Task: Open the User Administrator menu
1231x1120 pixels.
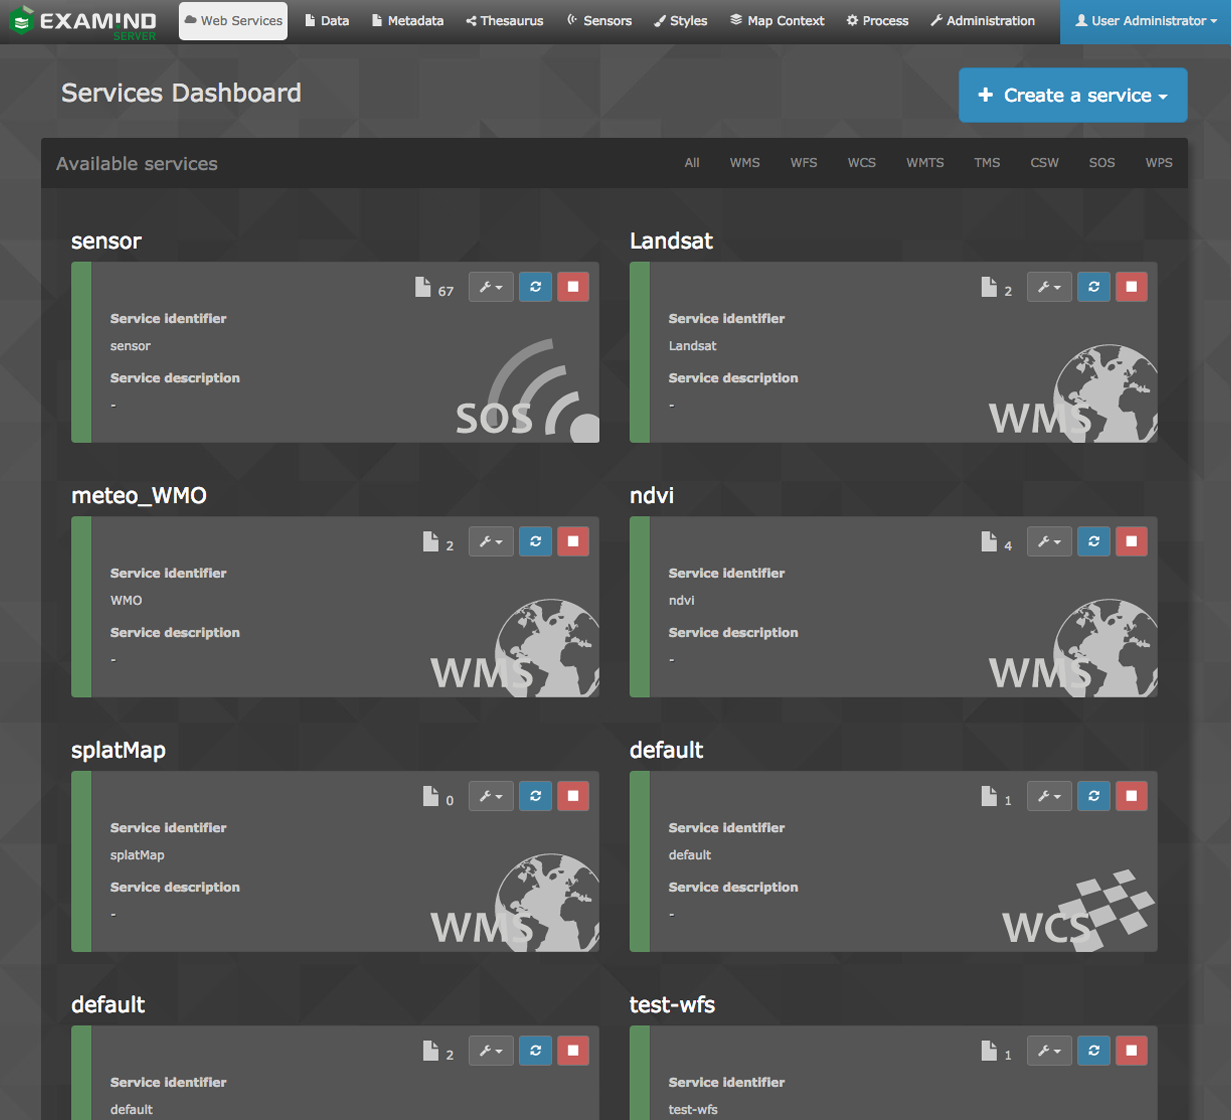Action: click(x=1144, y=21)
